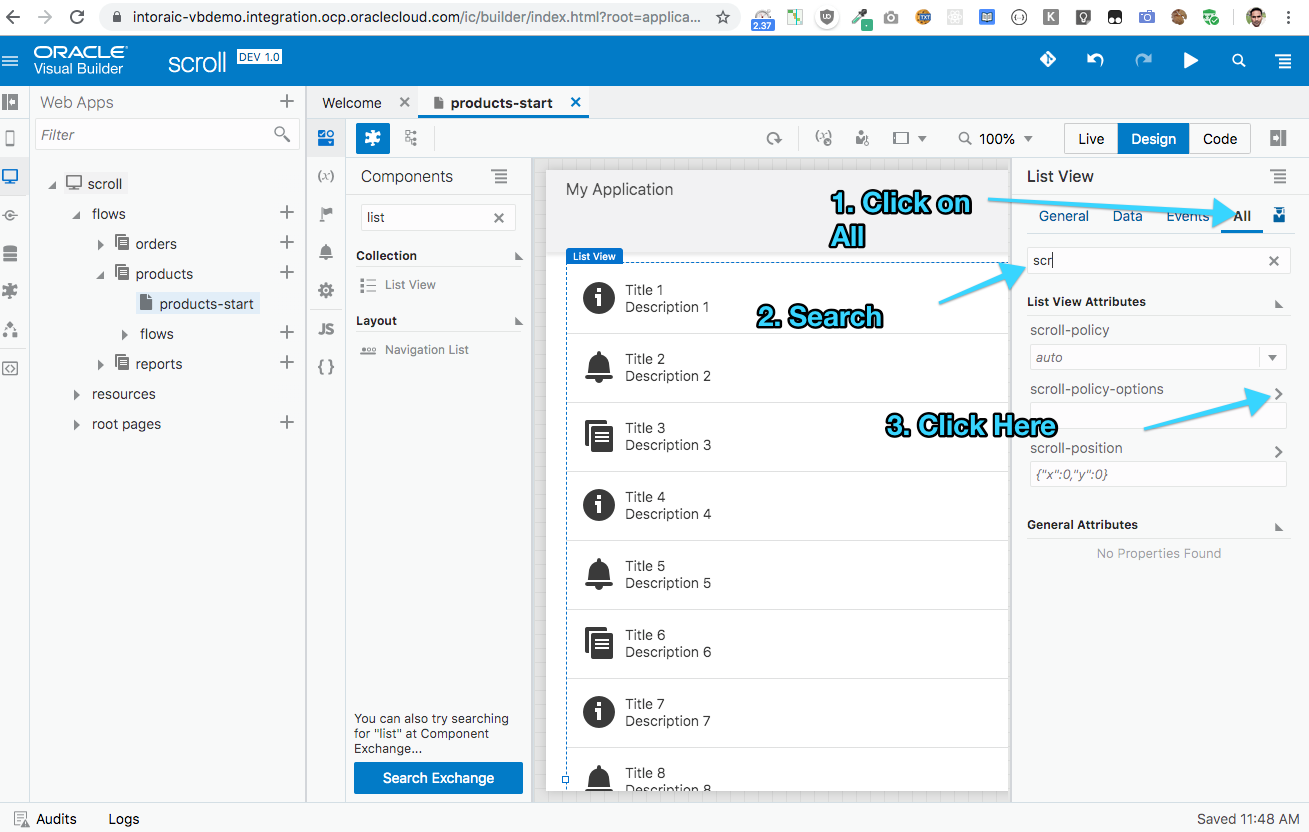Open Components puzzle sidebar icon
The height and width of the screenshot is (832, 1309).
coord(11,291)
